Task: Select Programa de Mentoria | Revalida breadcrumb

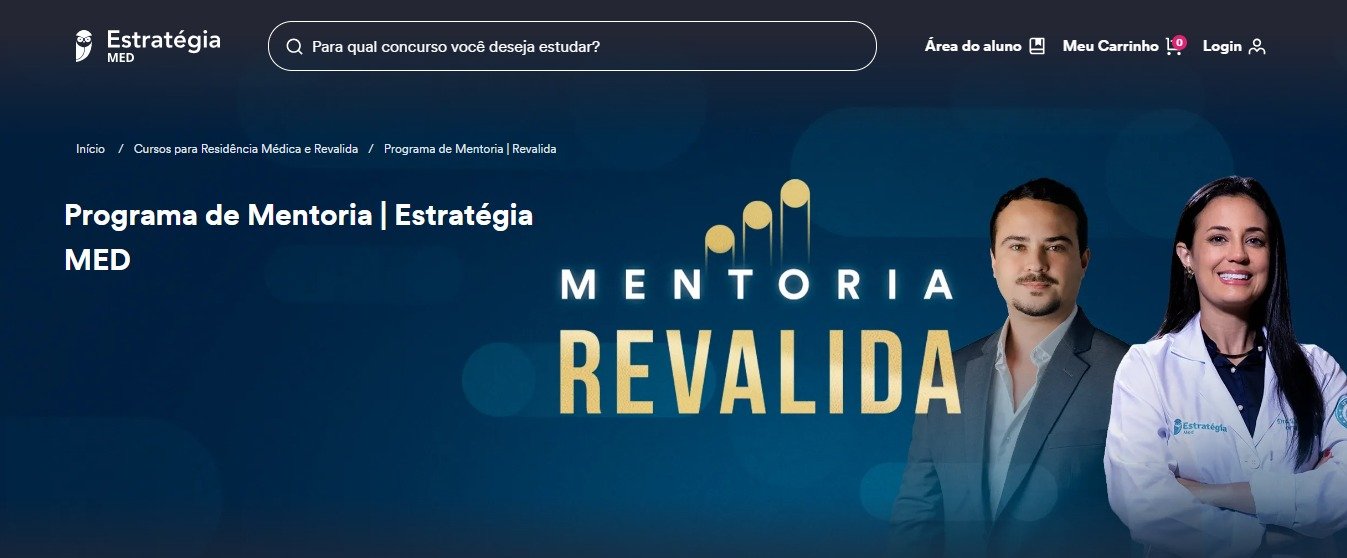Action: (x=470, y=149)
